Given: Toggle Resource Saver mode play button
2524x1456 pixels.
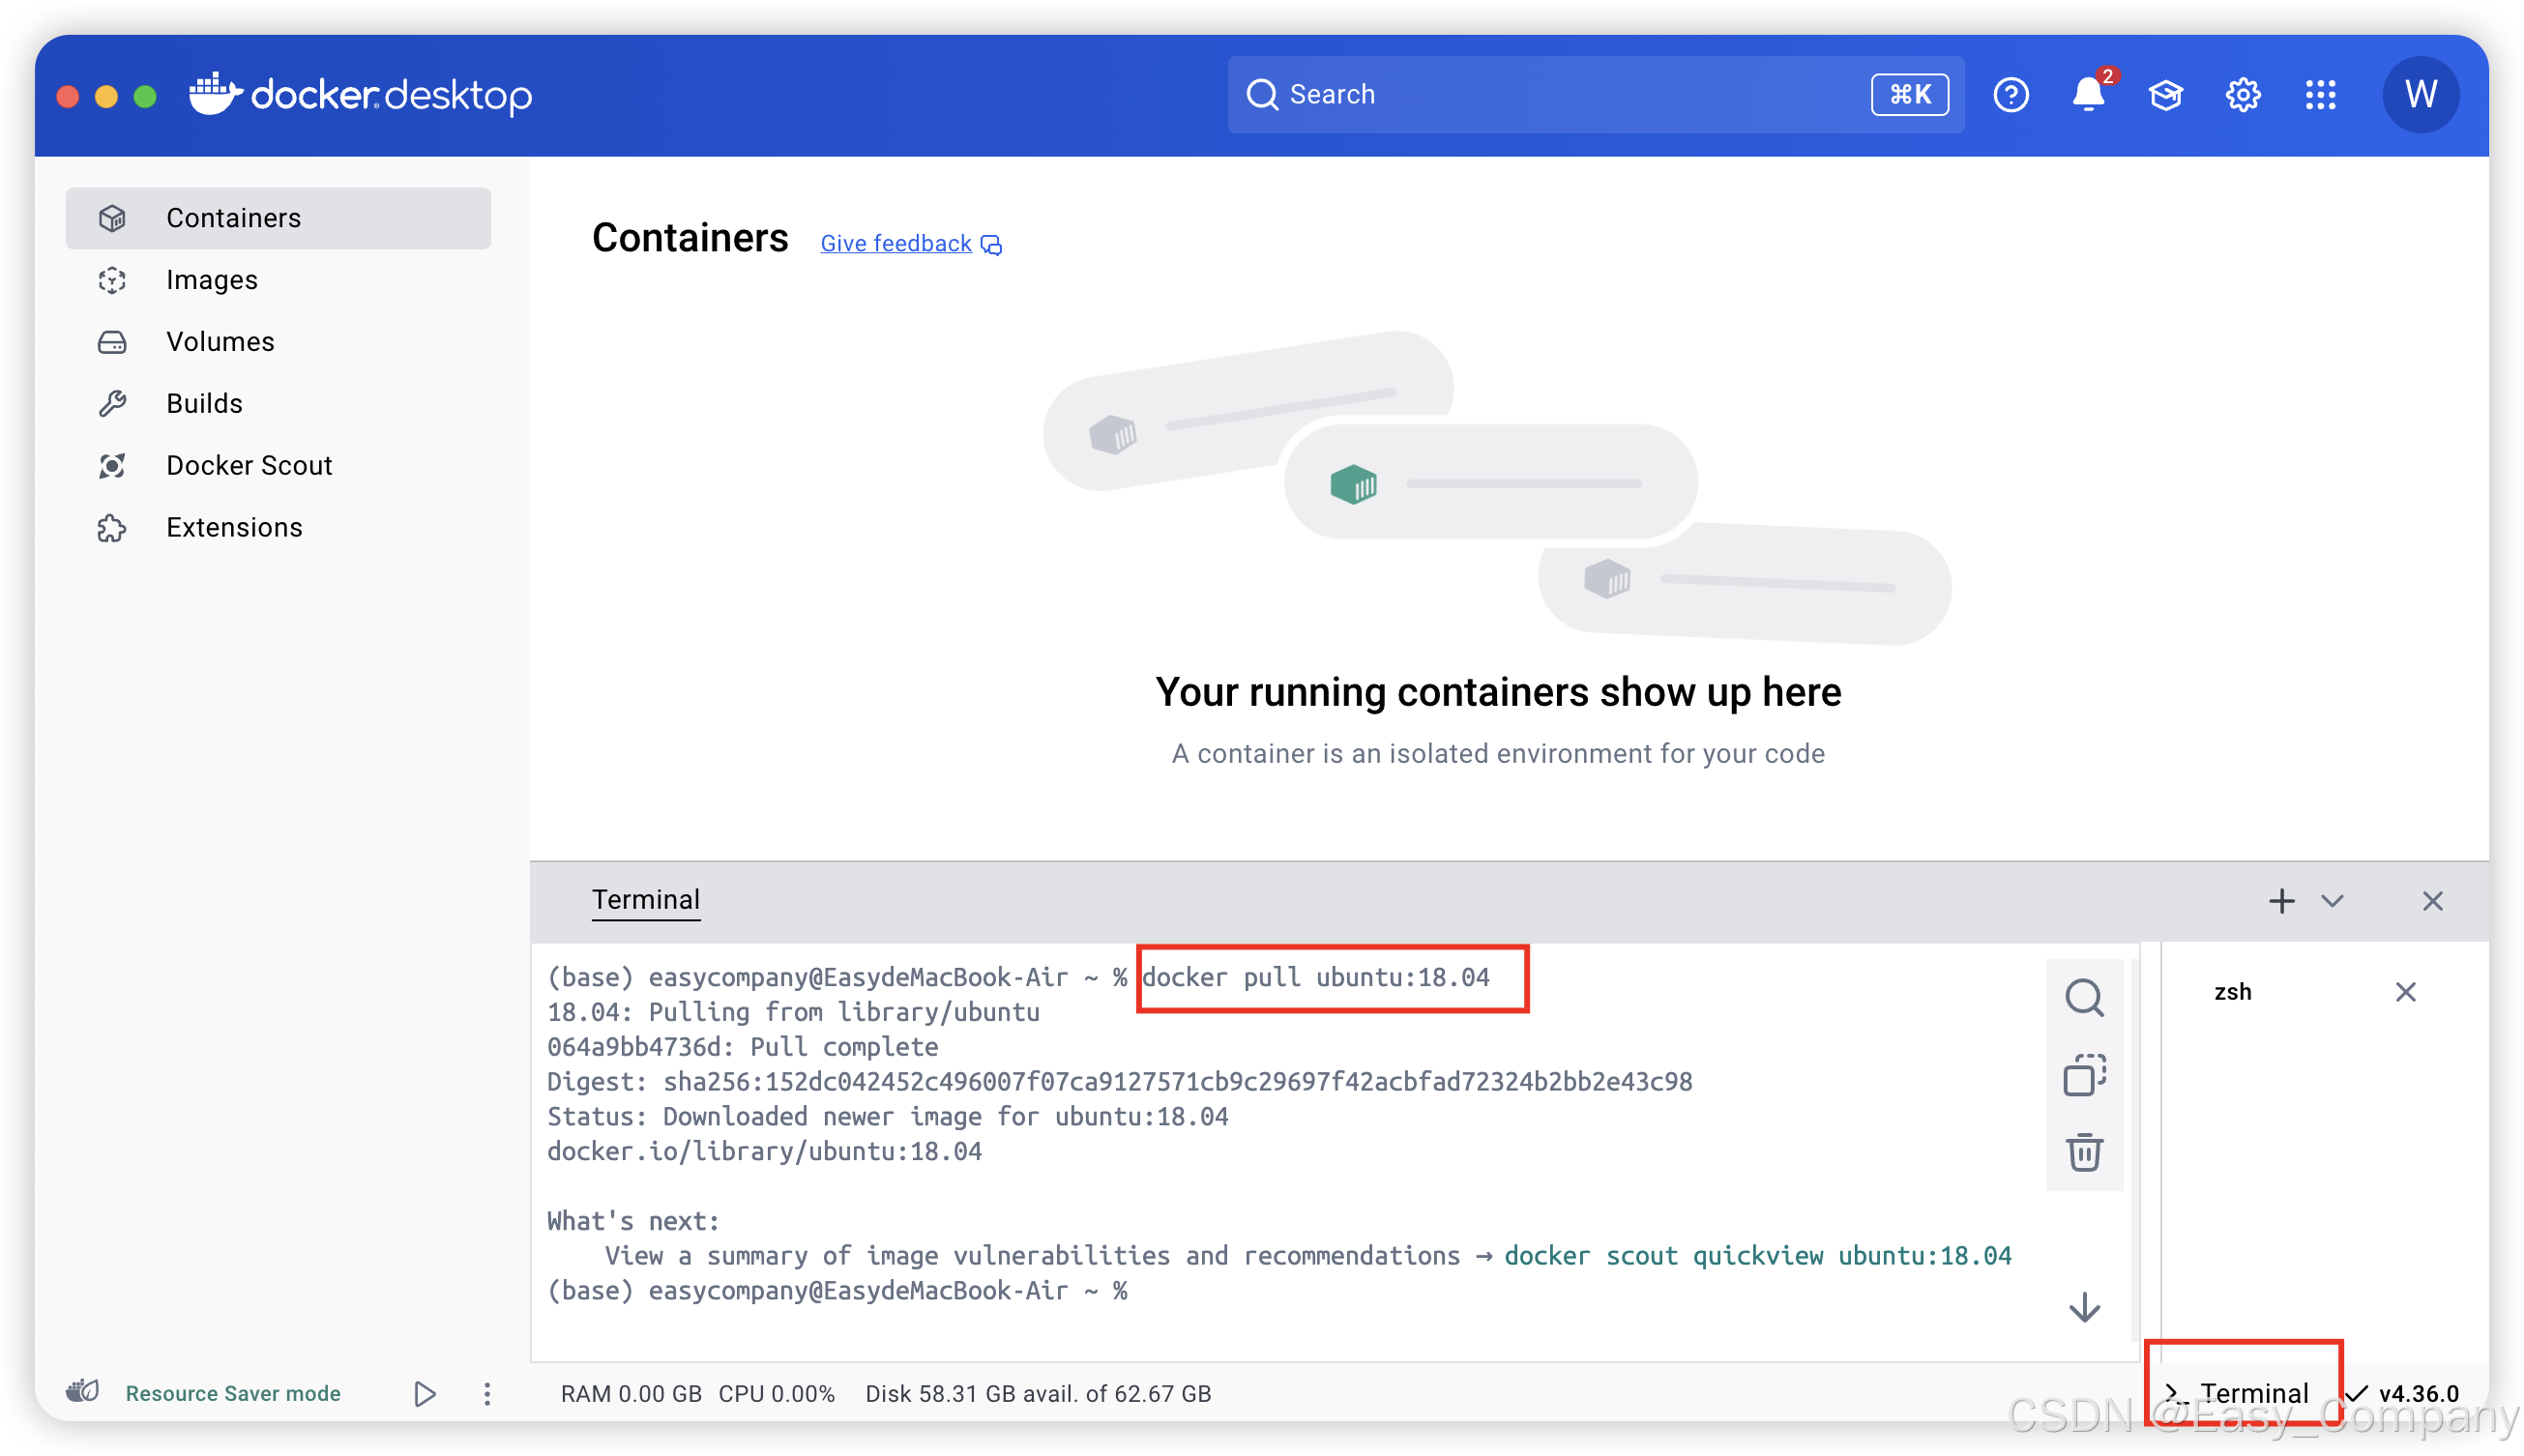Looking at the screenshot, I should [424, 1393].
